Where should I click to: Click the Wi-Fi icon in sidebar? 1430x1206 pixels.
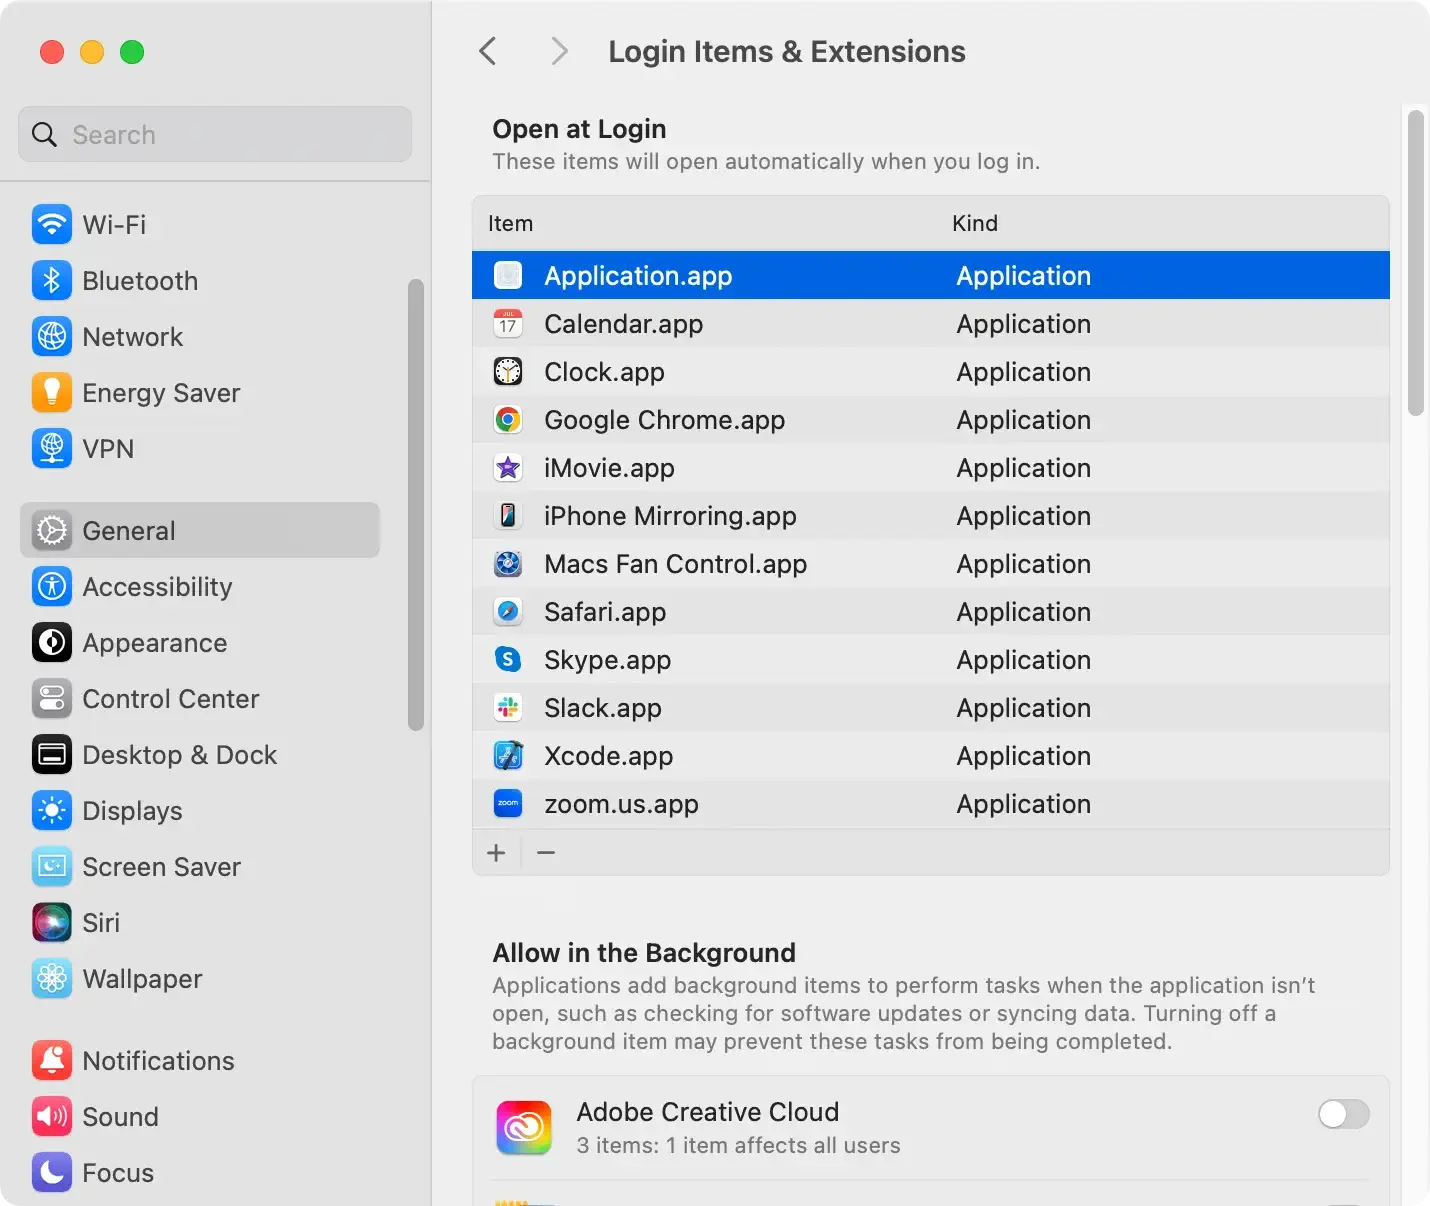tap(52, 224)
